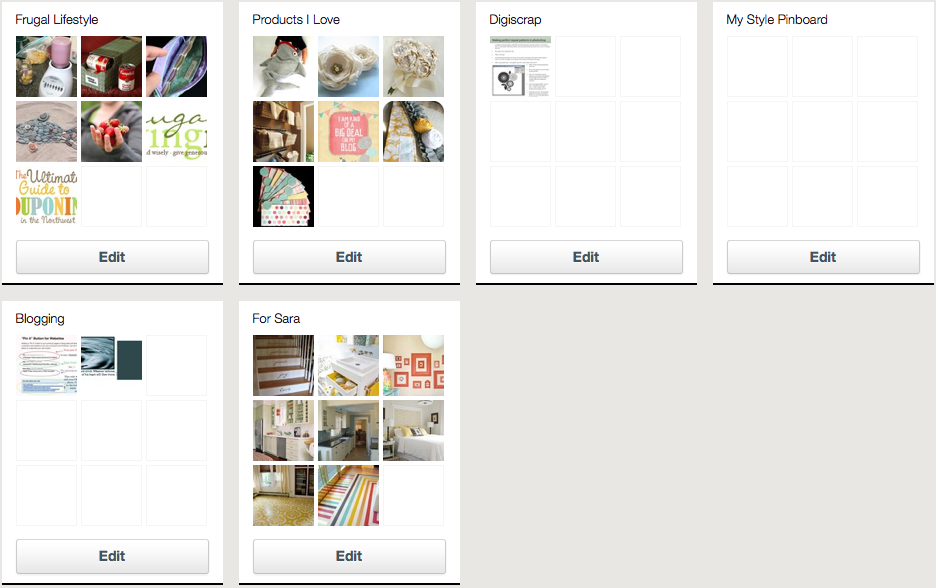
Task: Click Edit under Products I Love board
Action: [349, 257]
